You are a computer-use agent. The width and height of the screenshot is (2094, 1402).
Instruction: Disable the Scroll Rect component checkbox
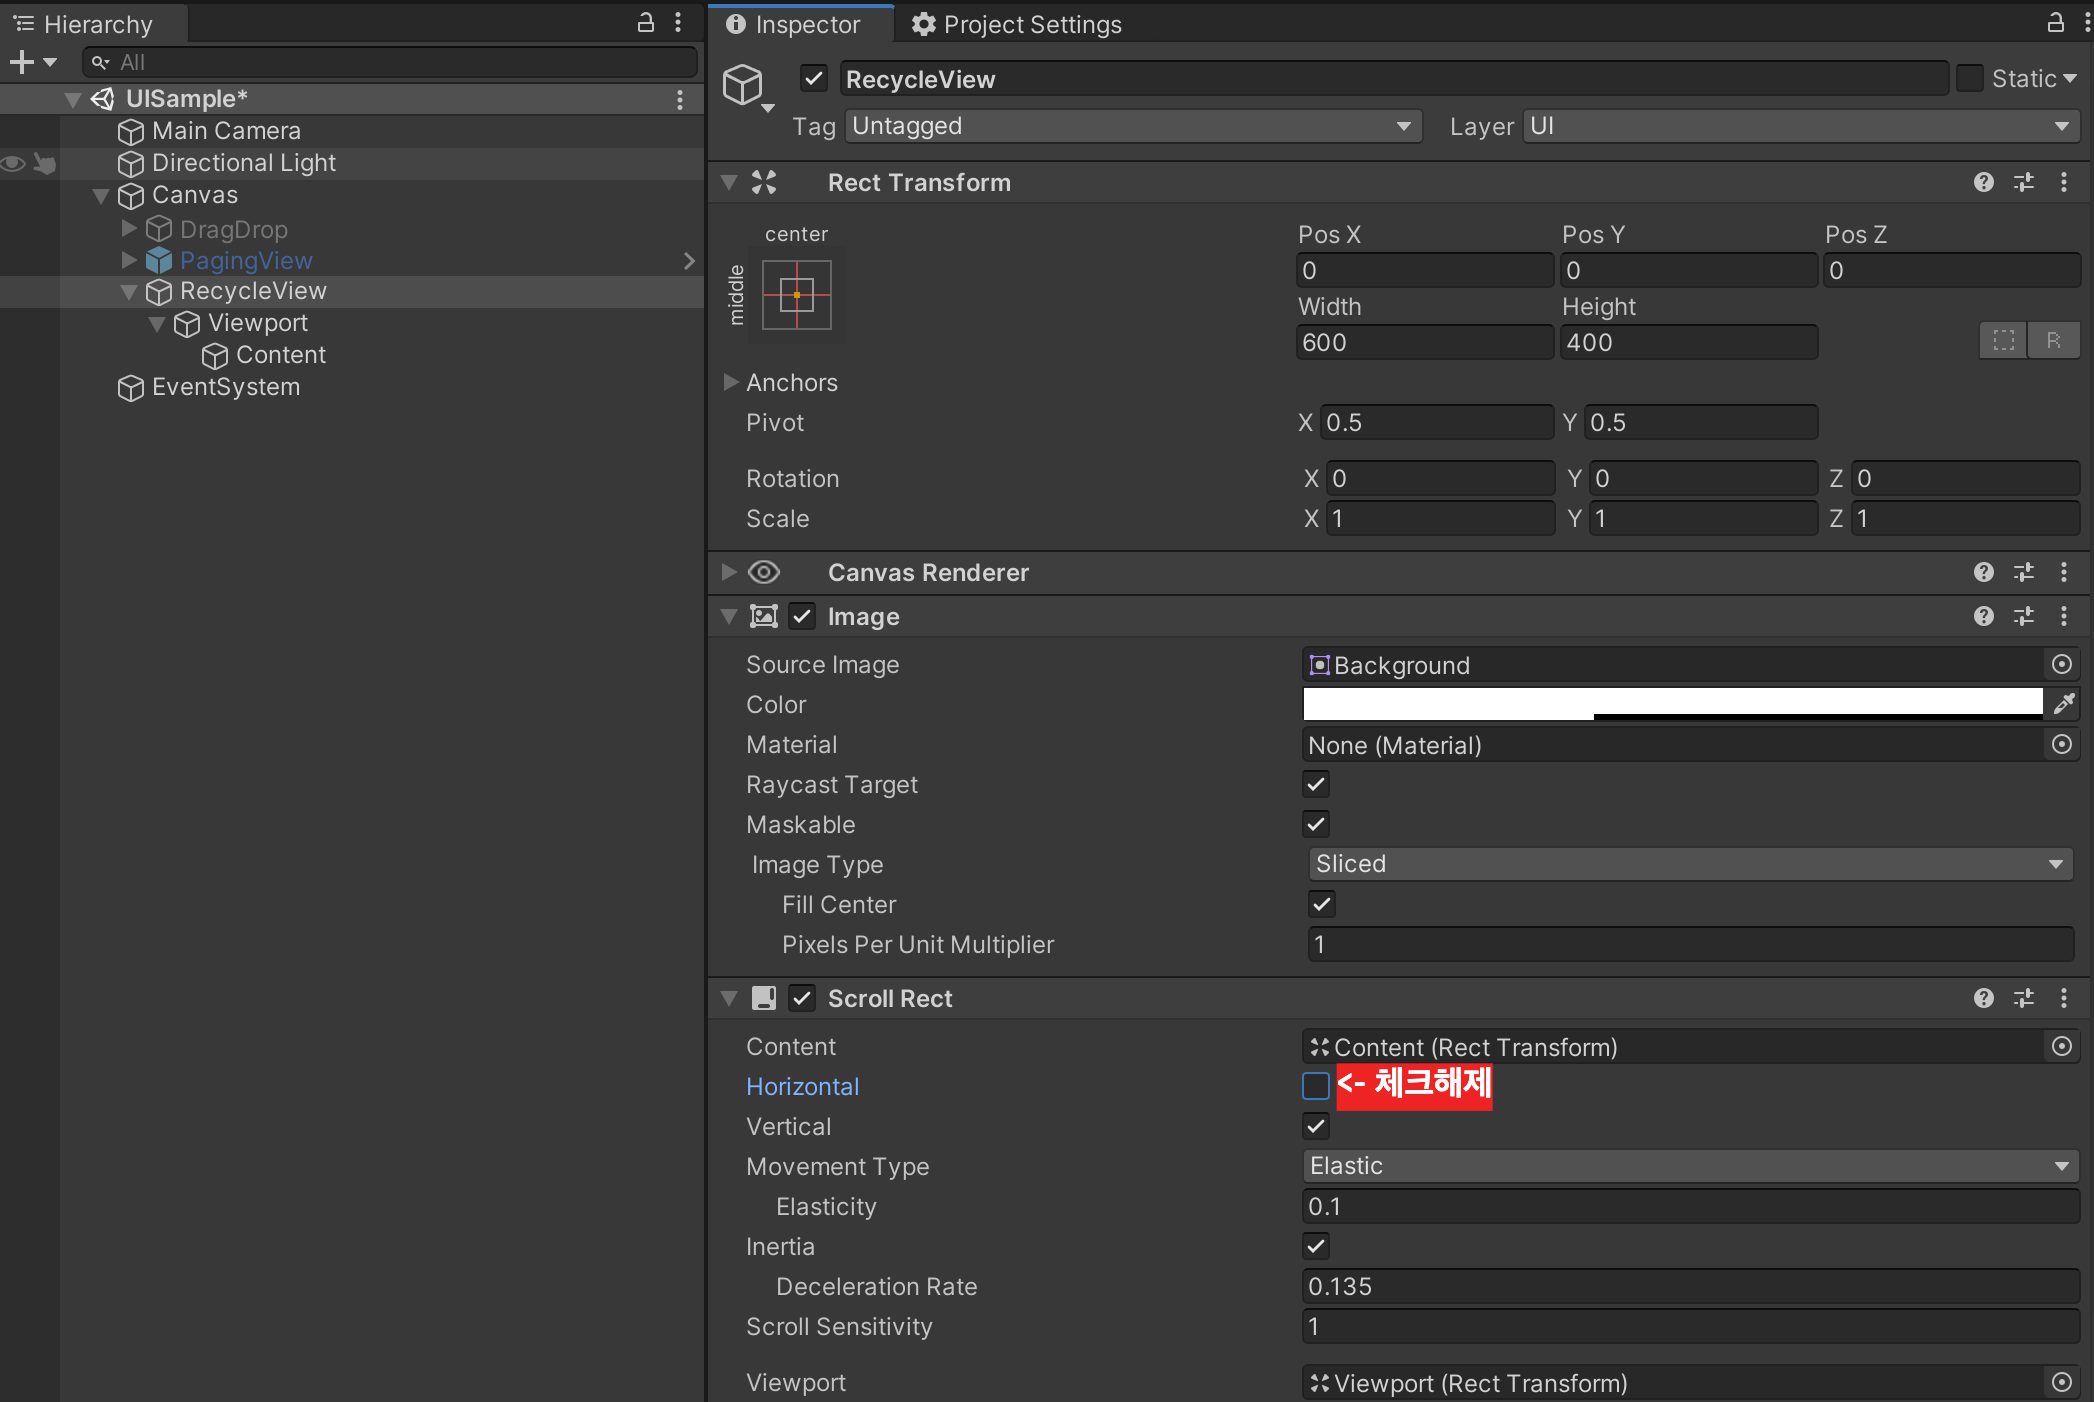click(802, 998)
